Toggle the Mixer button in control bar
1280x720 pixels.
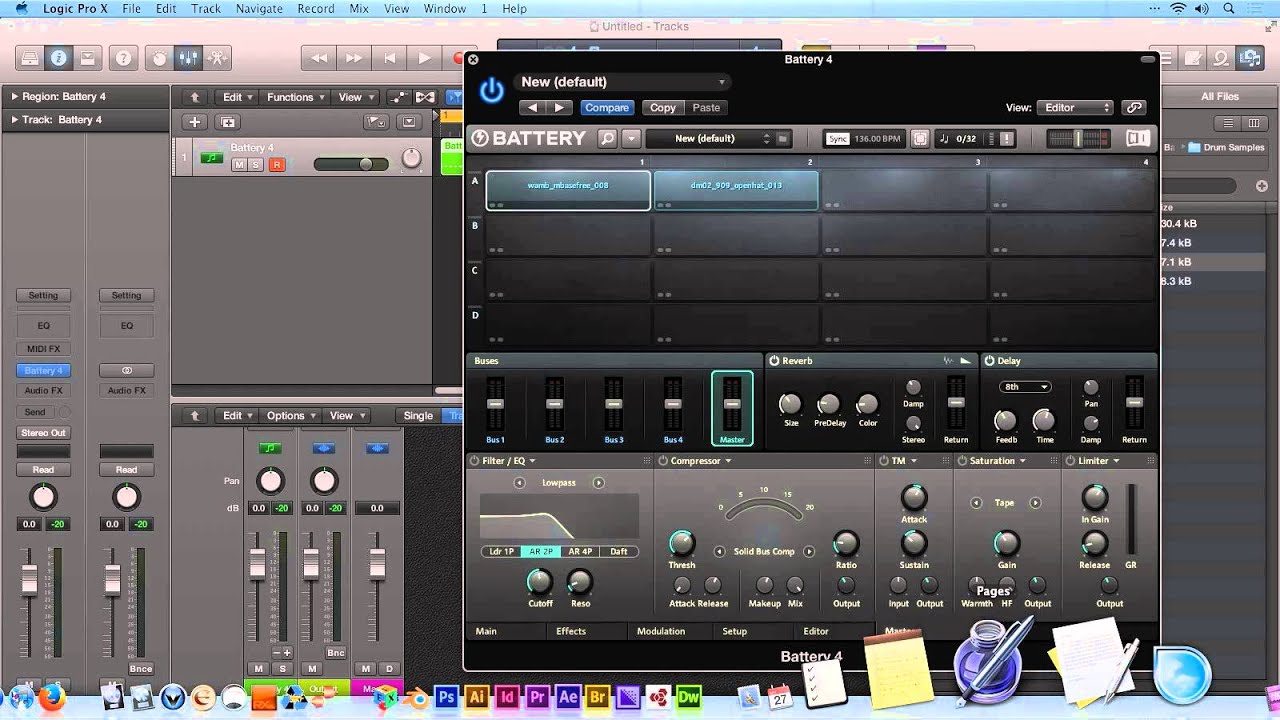point(188,58)
